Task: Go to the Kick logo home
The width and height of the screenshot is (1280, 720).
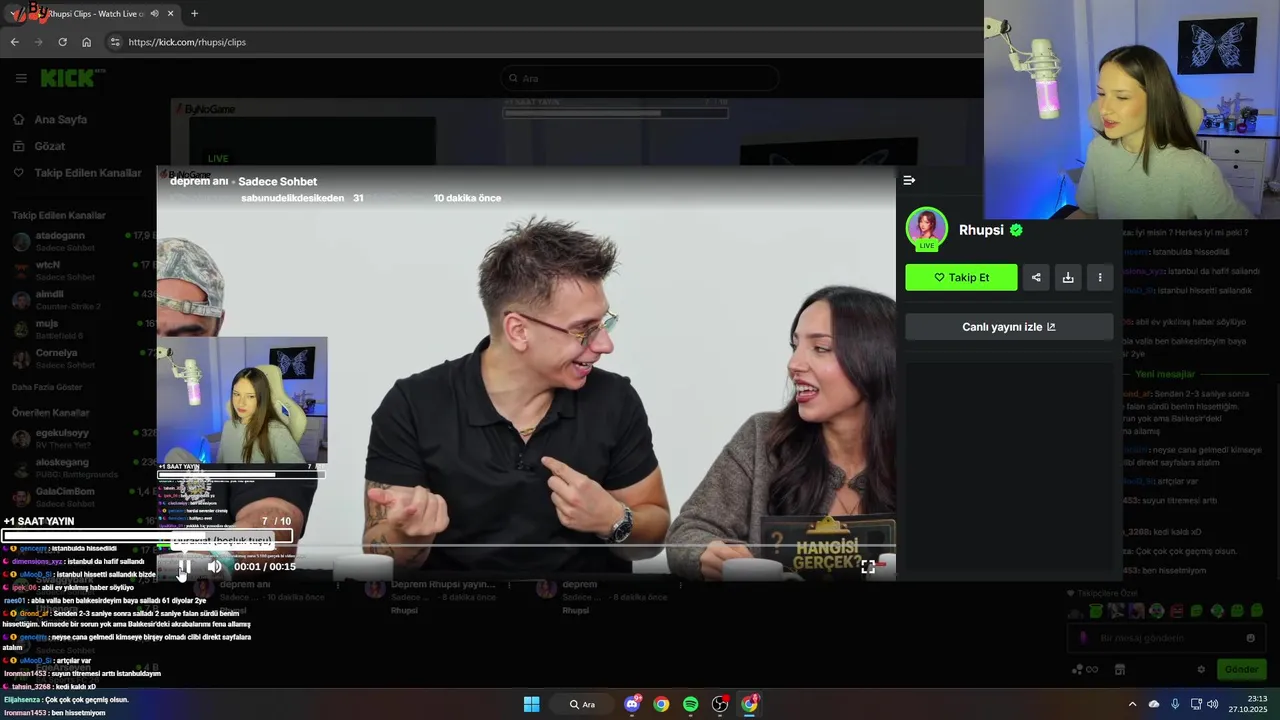Action: [72, 78]
